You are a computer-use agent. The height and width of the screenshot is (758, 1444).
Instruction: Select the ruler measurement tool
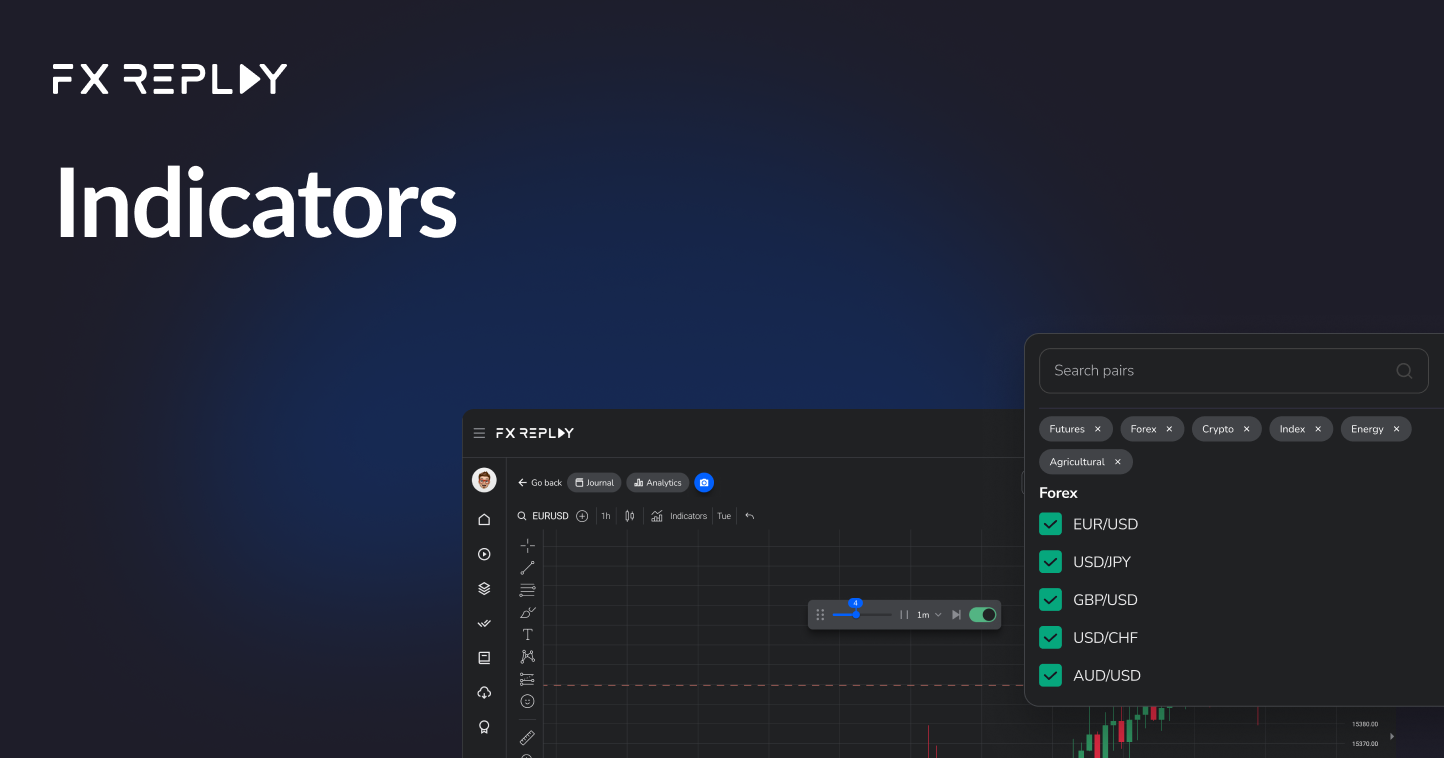tap(527, 738)
